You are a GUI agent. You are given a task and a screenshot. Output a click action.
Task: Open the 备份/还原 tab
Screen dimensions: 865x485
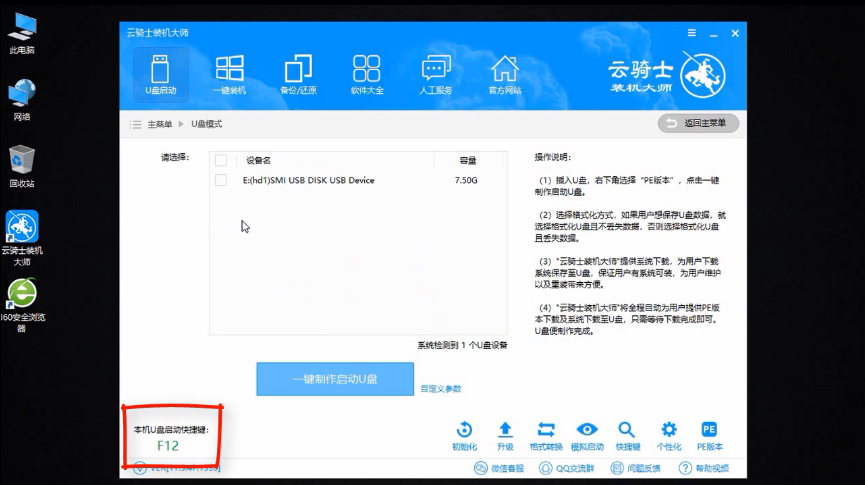tap(298, 75)
